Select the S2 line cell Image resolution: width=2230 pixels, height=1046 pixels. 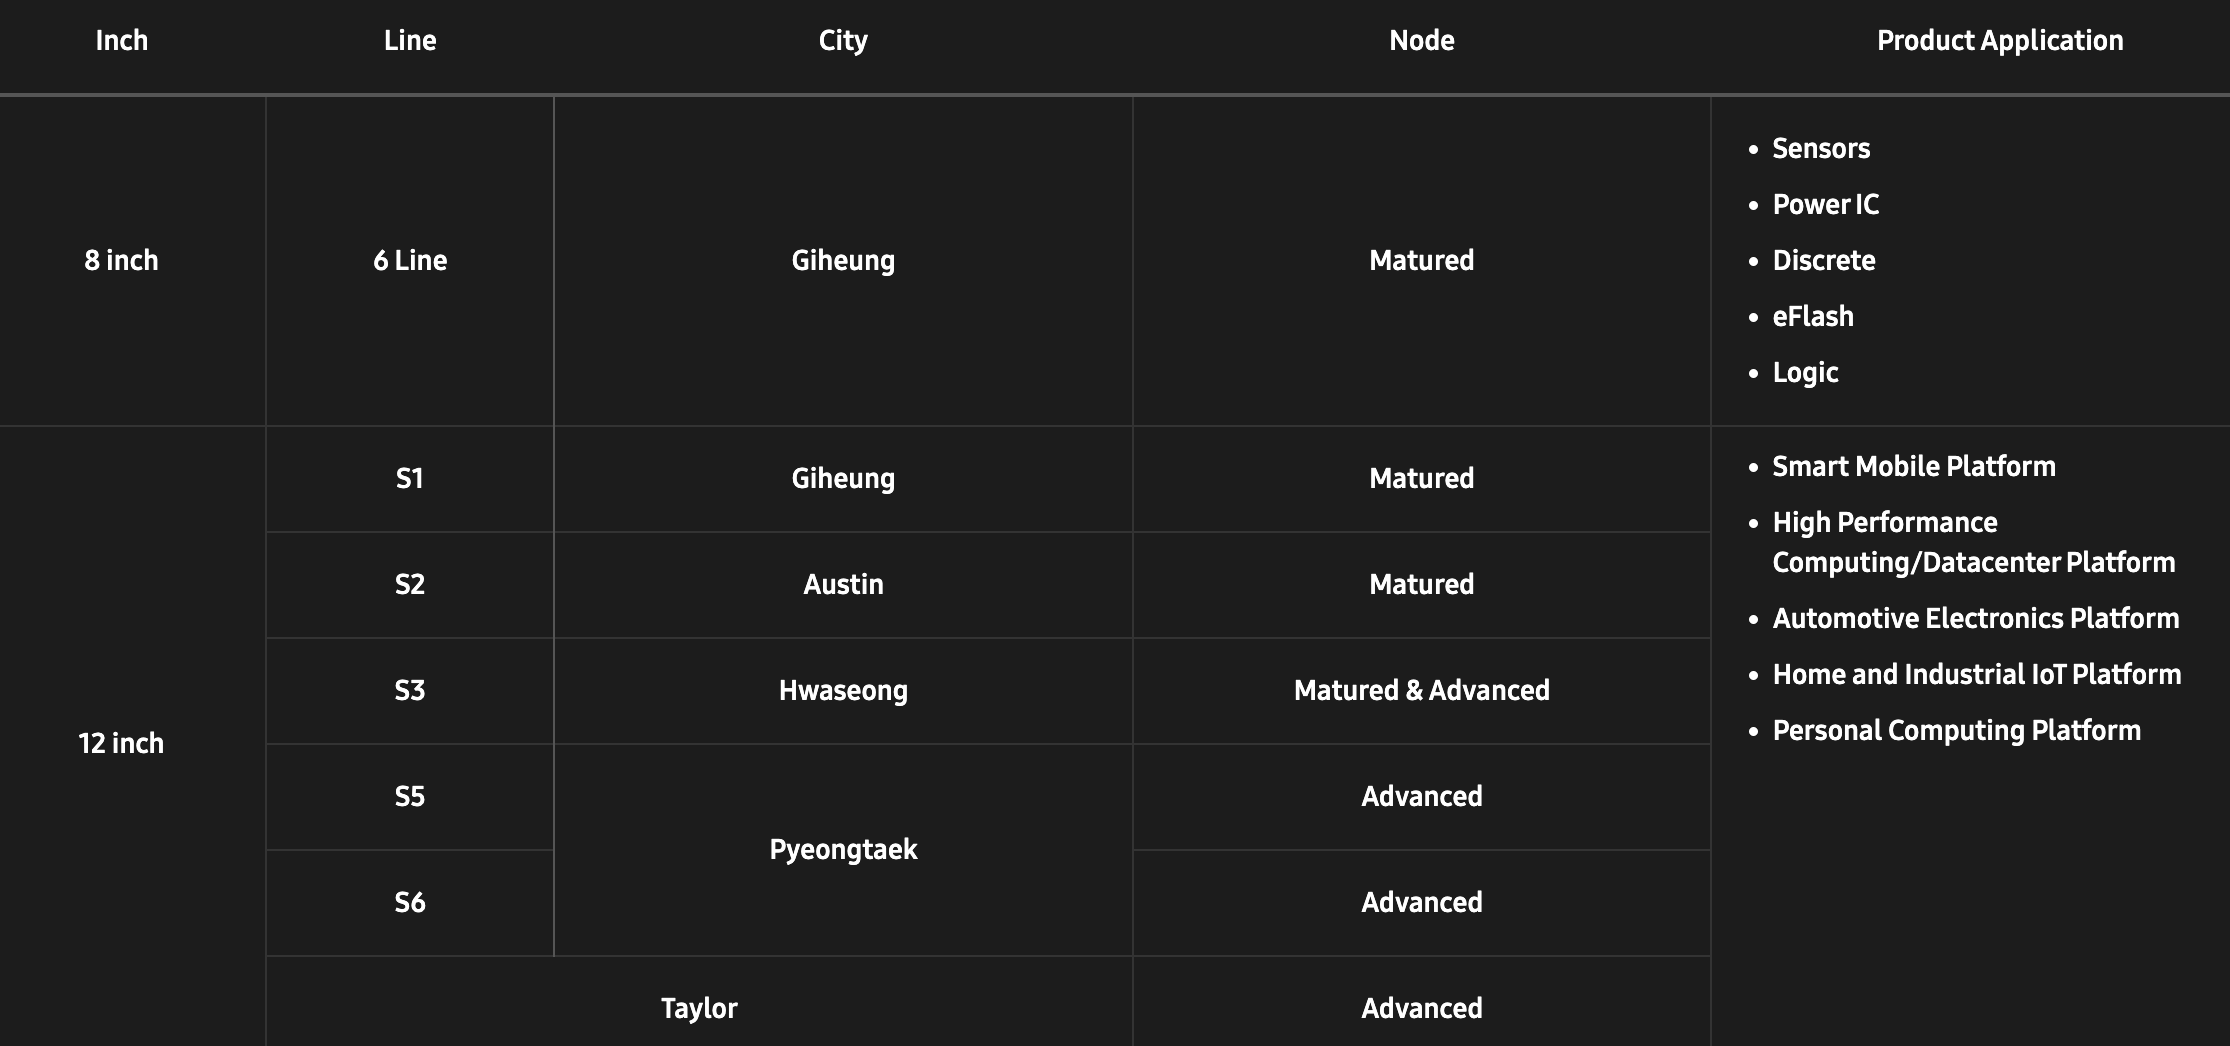410,585
